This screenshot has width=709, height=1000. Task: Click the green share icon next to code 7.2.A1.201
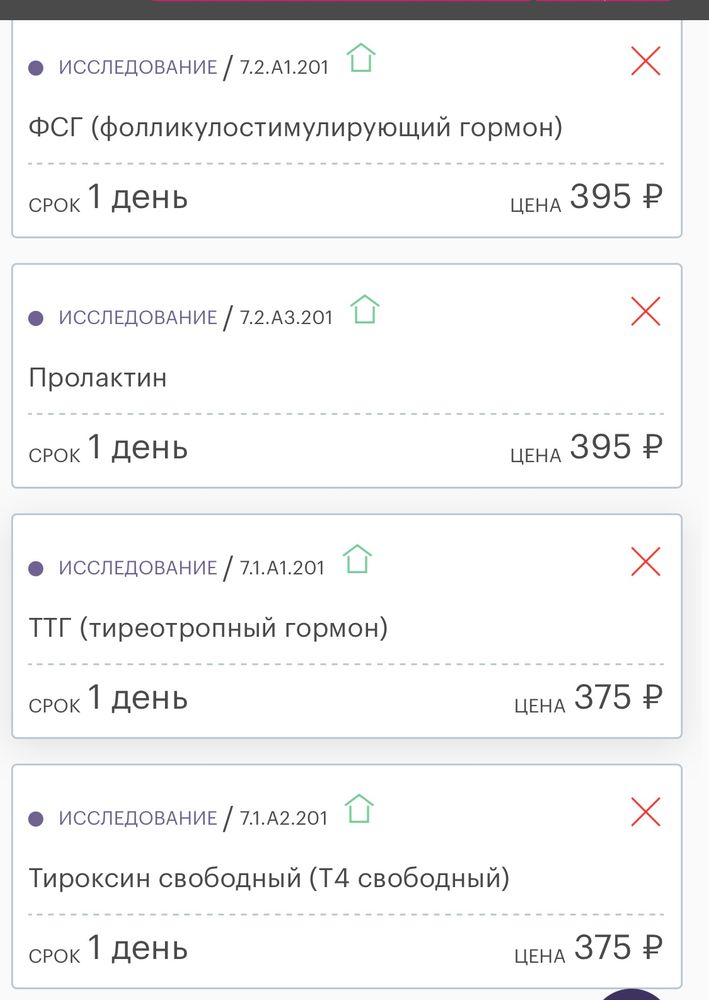[x=360, y=60]
